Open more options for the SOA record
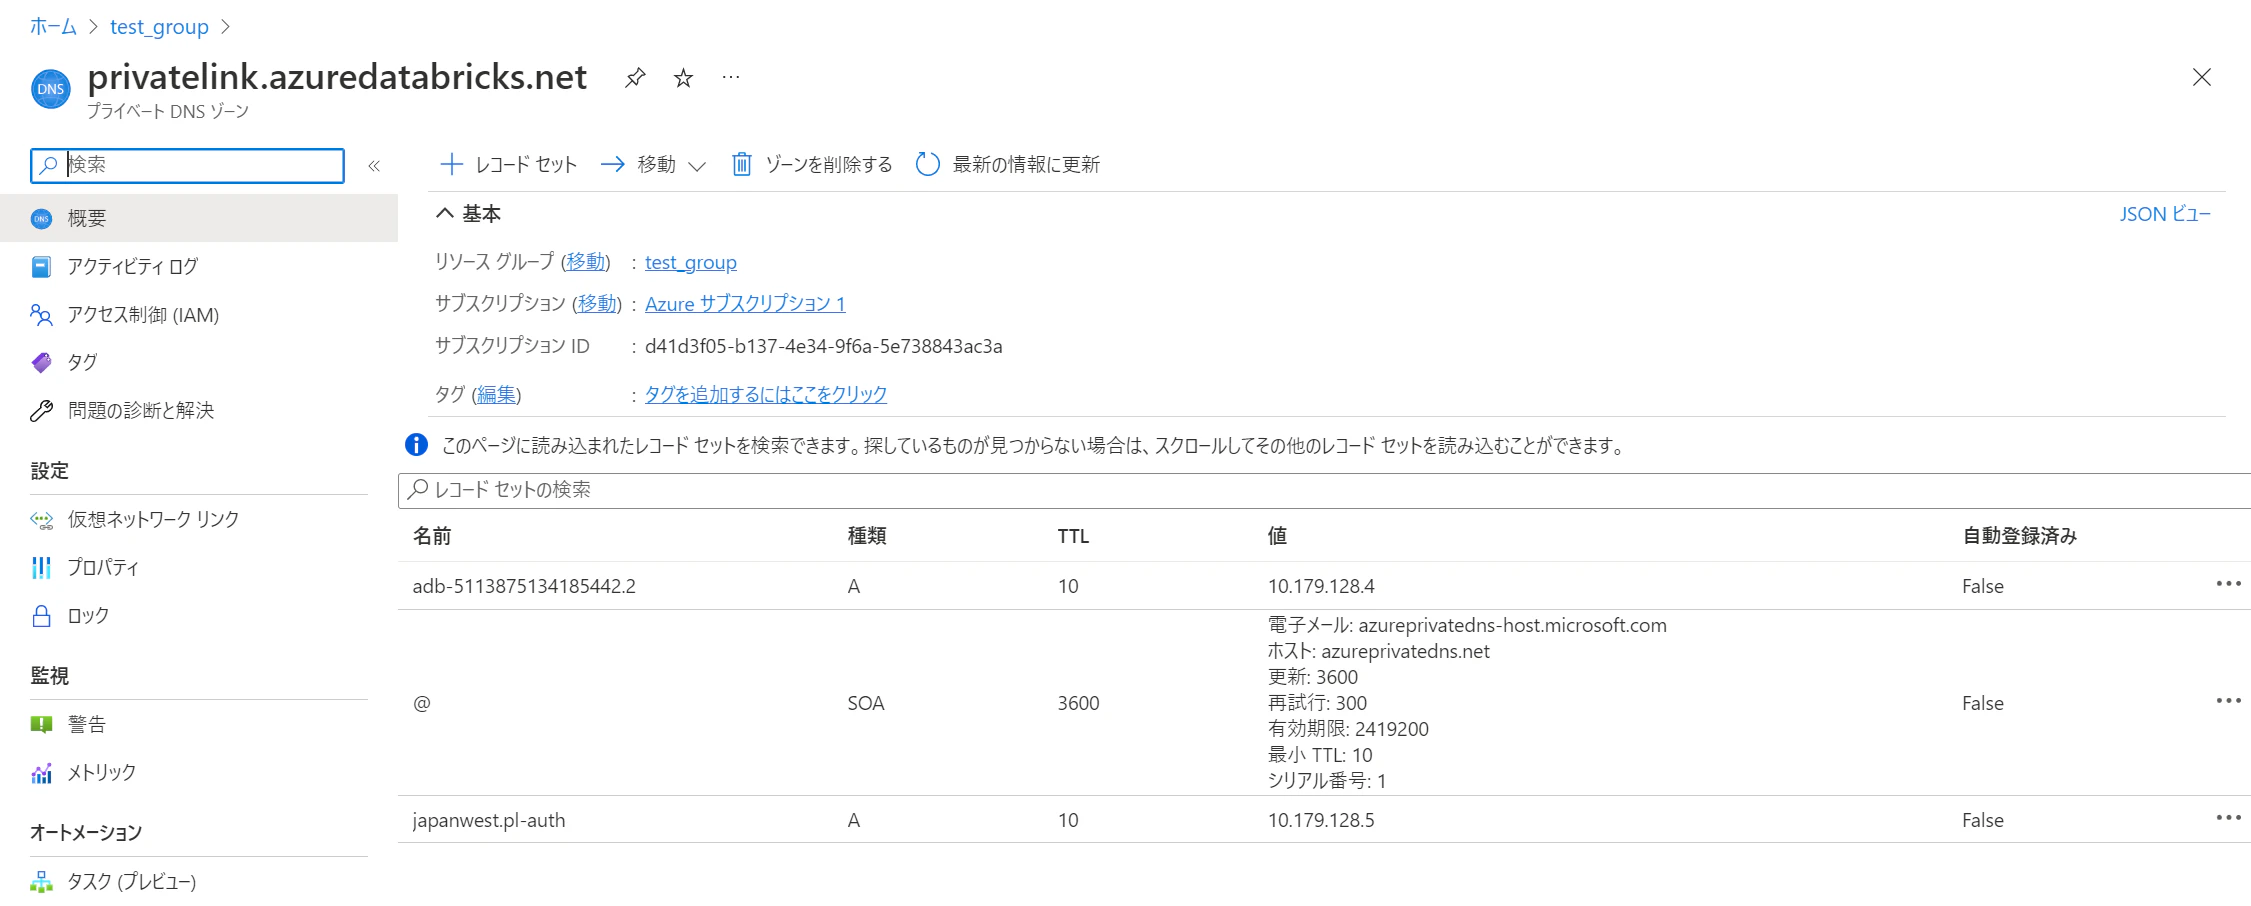Screen dimensions: 2251x906 2228,701
